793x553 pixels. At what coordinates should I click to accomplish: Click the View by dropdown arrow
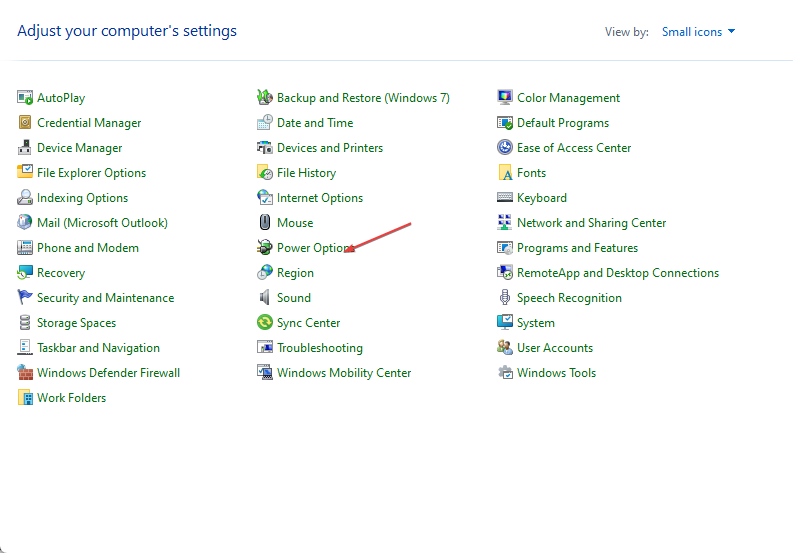point(731,31)
